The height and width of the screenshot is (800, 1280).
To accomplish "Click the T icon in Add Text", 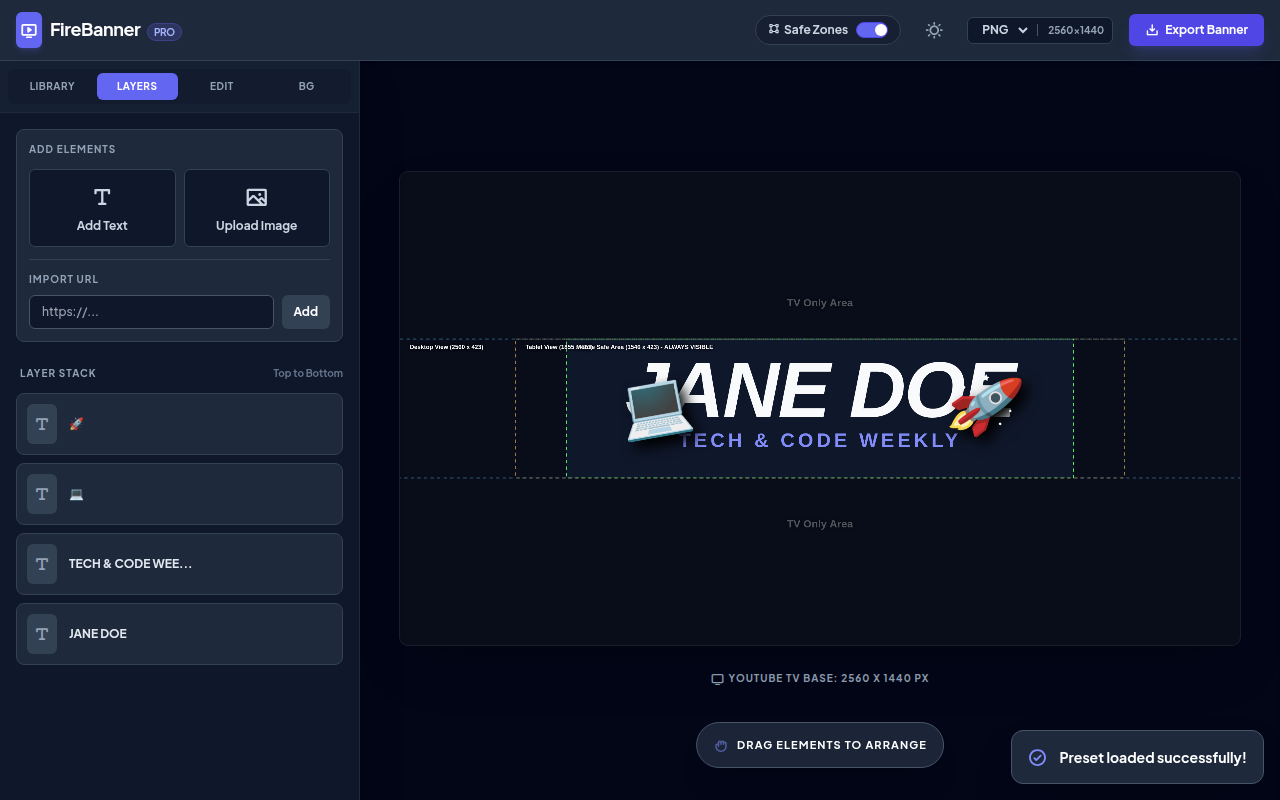I will (x=102, y=197).
